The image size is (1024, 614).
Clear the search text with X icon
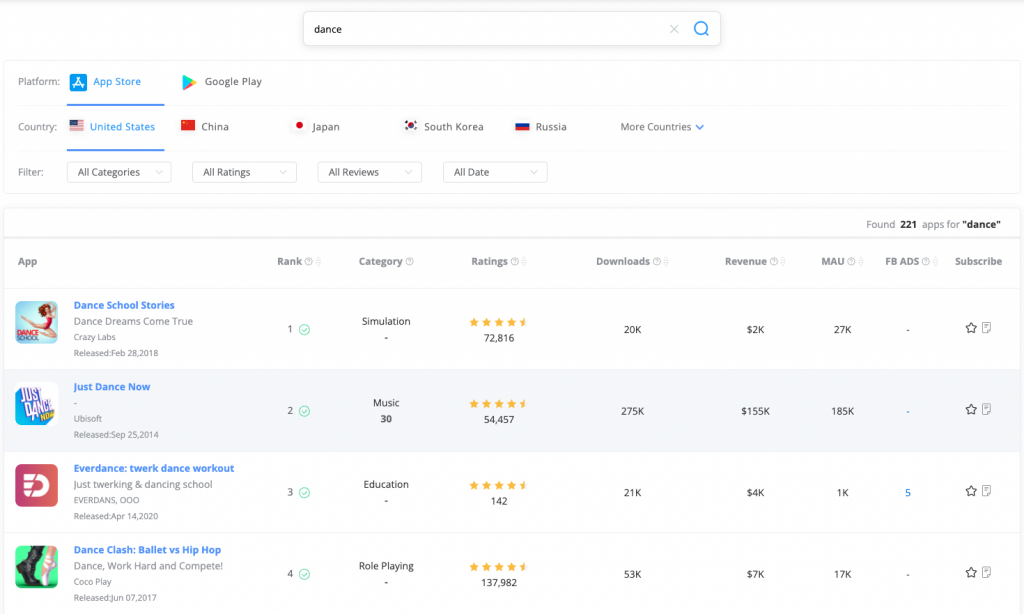(x=674, y=29)
